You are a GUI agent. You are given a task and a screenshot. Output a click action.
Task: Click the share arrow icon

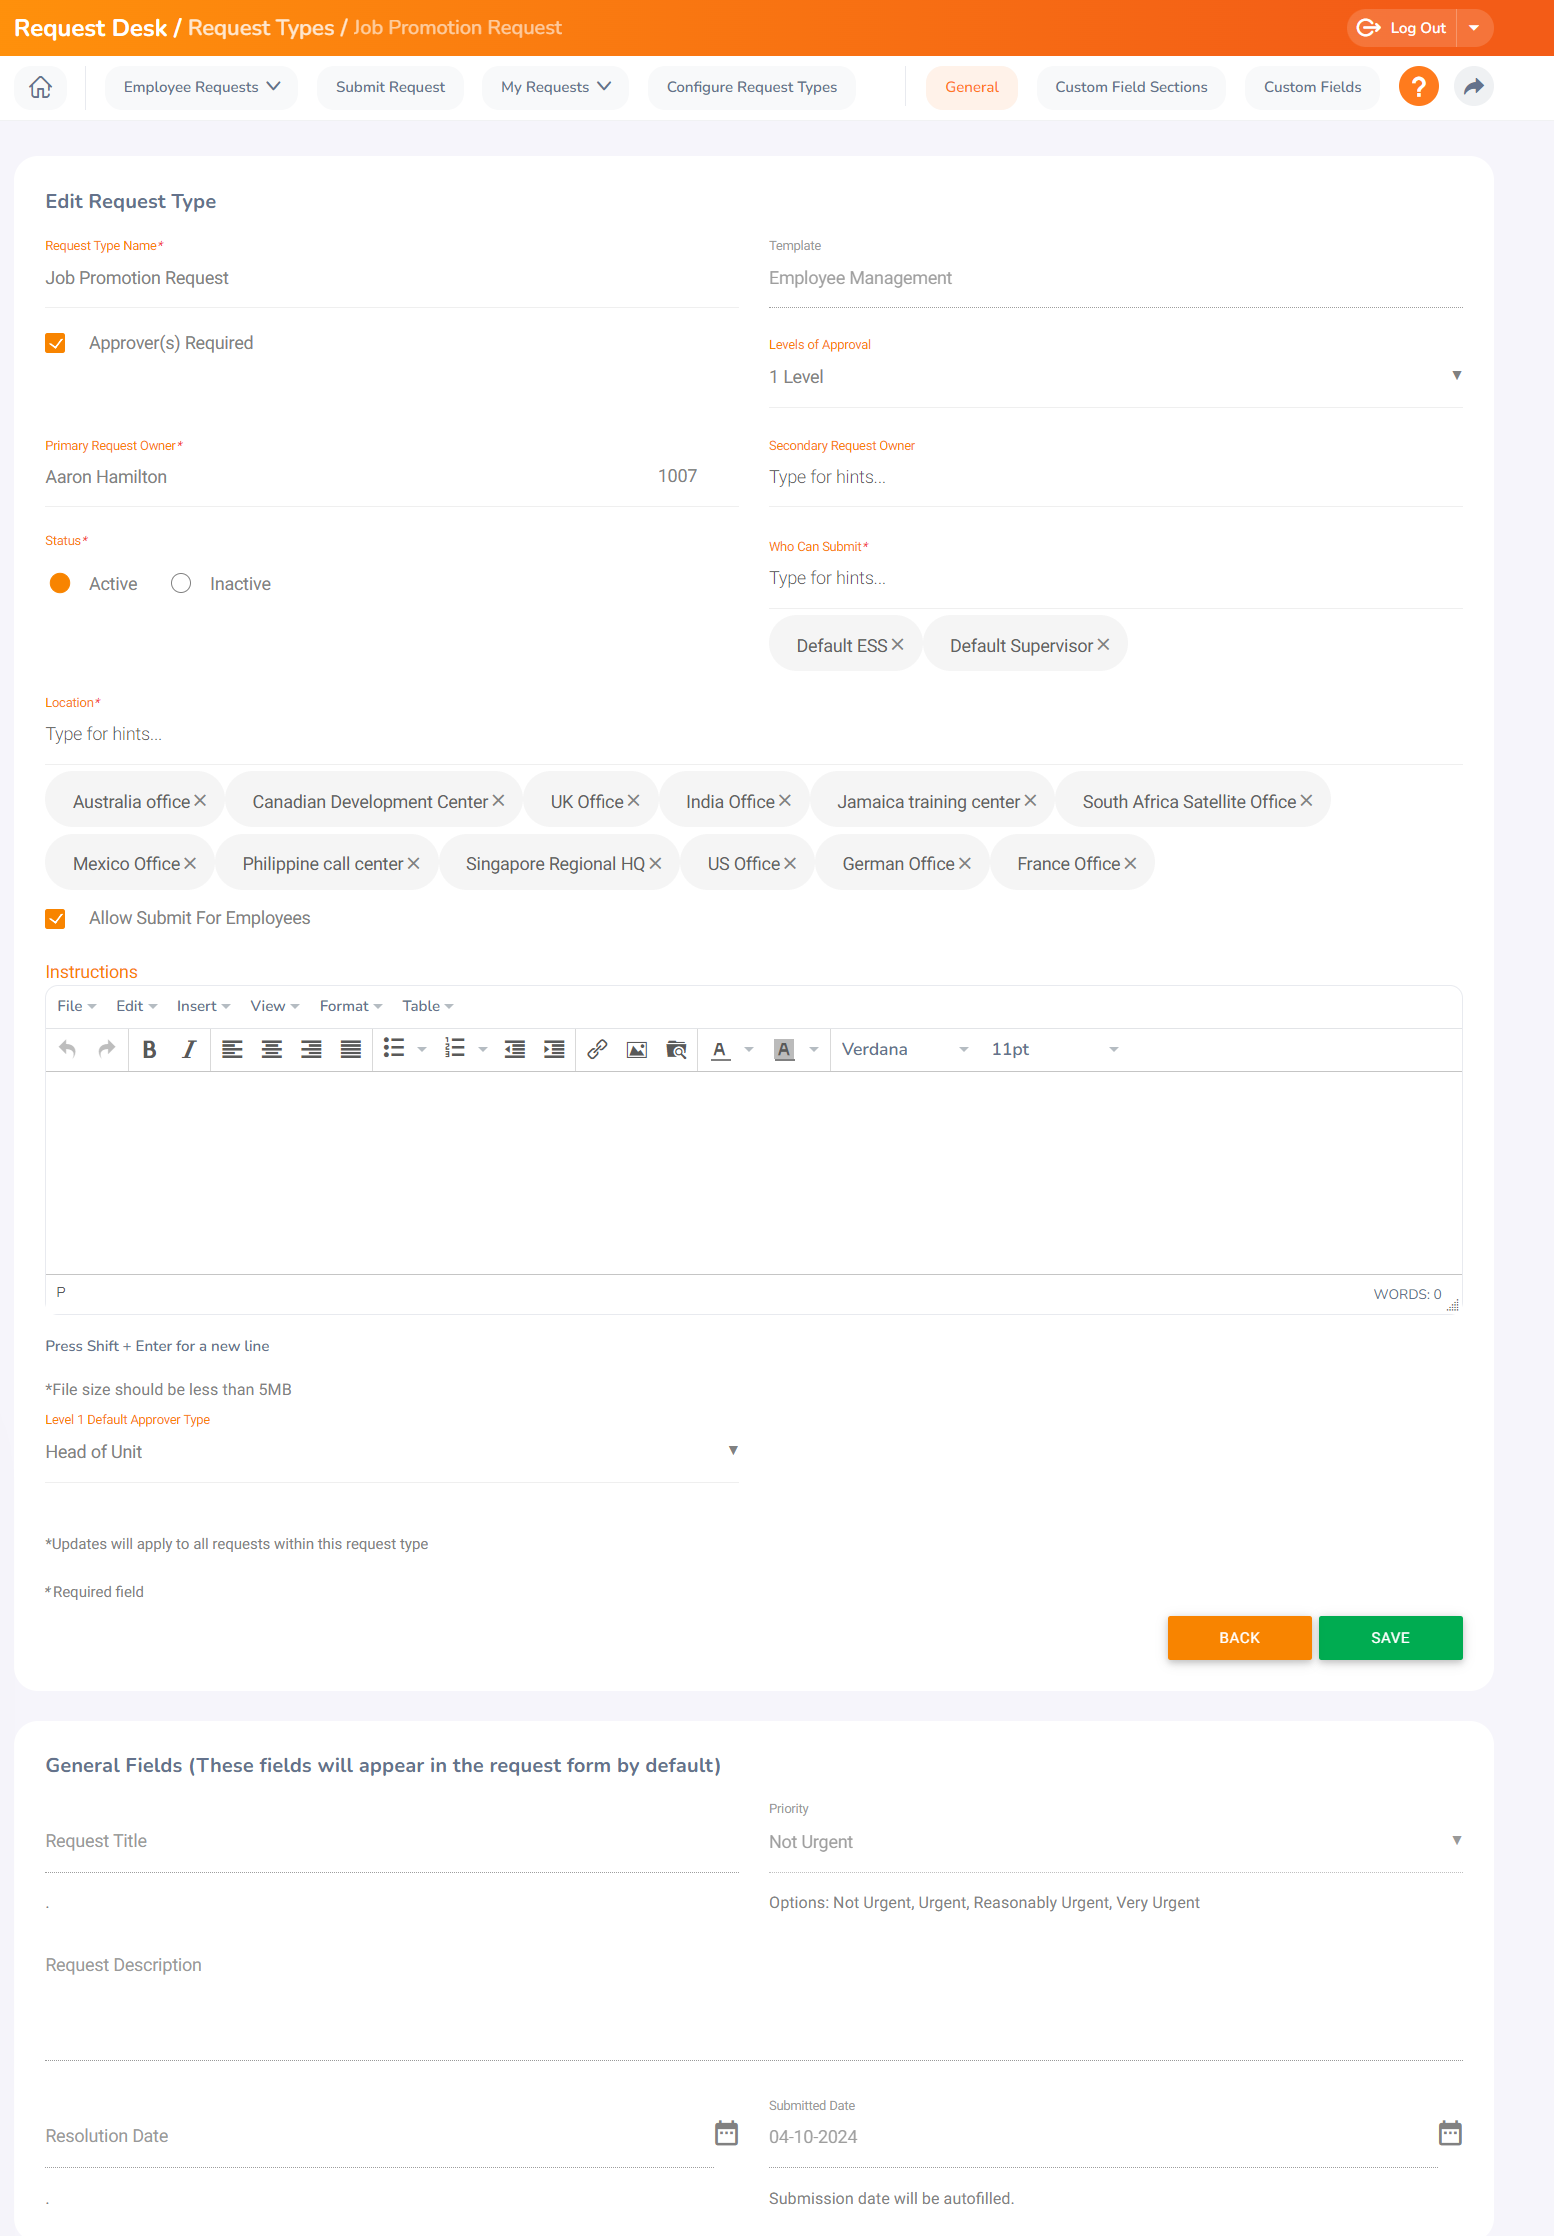pyautogui.click(x=1473, y=87)
